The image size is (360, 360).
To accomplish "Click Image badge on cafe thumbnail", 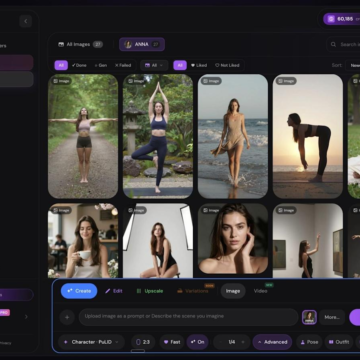I will click(x=61, y=210).
